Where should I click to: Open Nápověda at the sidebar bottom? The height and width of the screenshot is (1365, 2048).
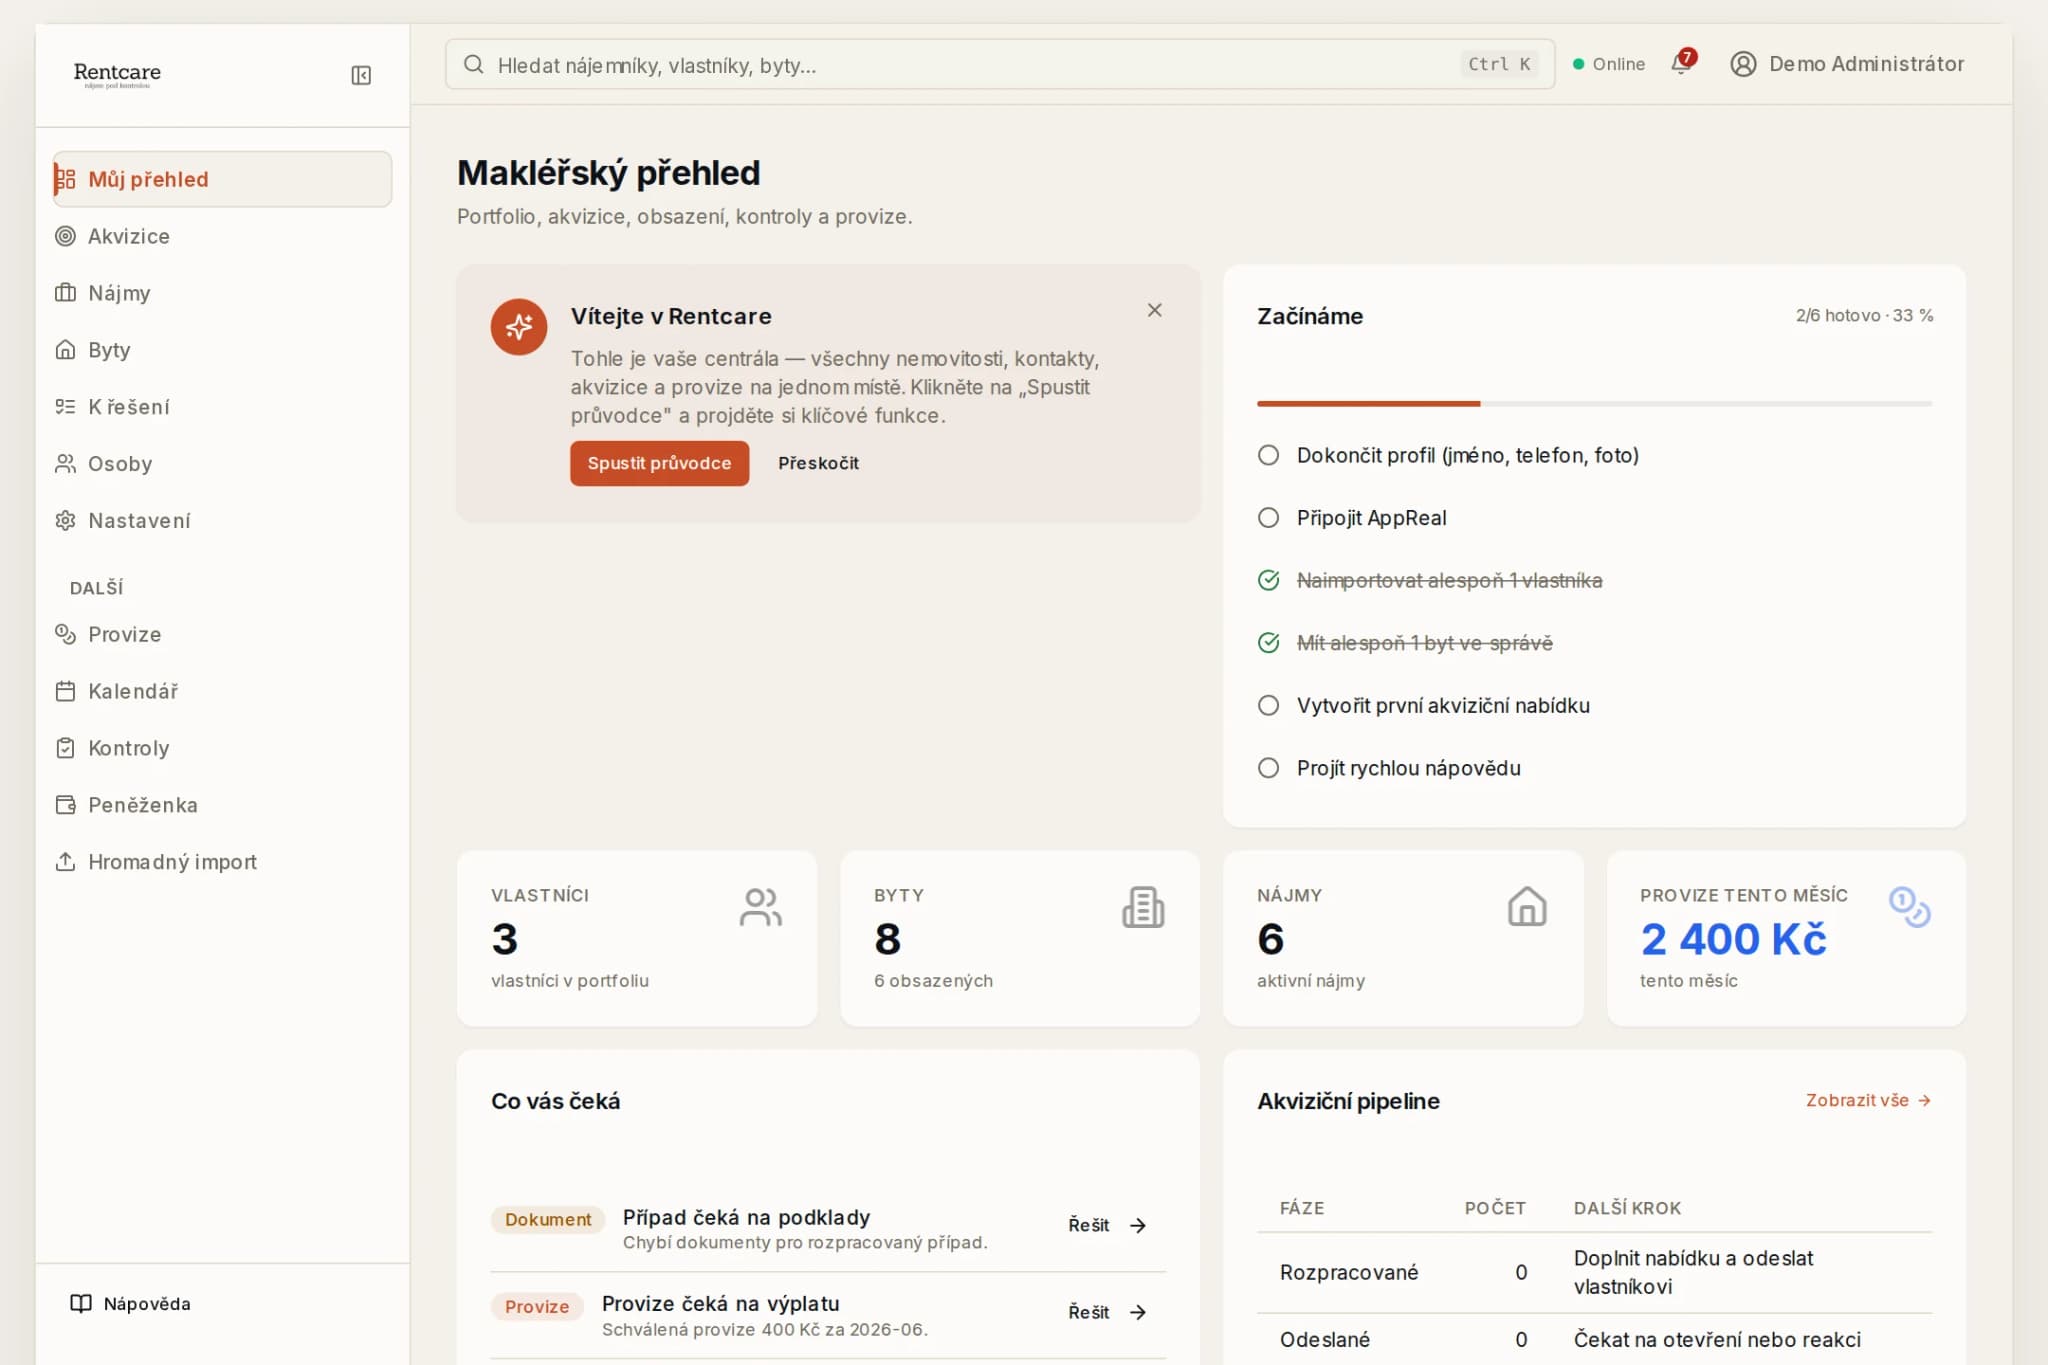pyautogui.click(x=130, y=1303)
